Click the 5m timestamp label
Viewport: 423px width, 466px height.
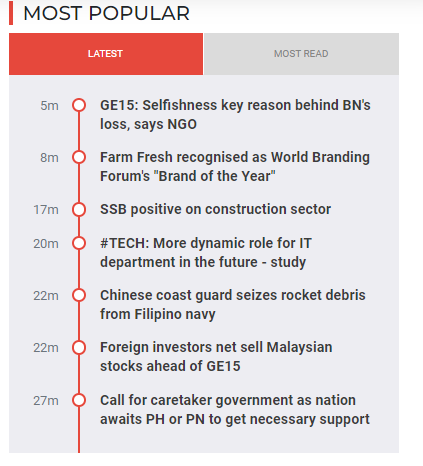49,106
